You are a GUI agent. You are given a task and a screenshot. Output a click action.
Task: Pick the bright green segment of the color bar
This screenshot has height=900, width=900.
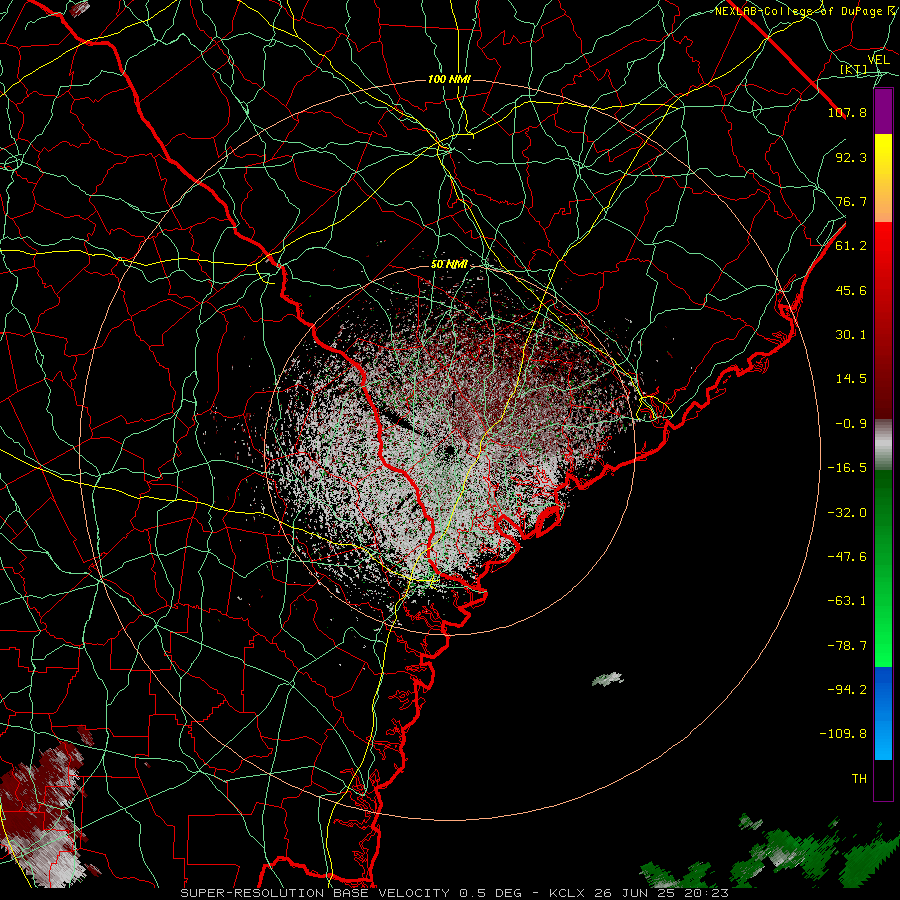click(883, 643)
